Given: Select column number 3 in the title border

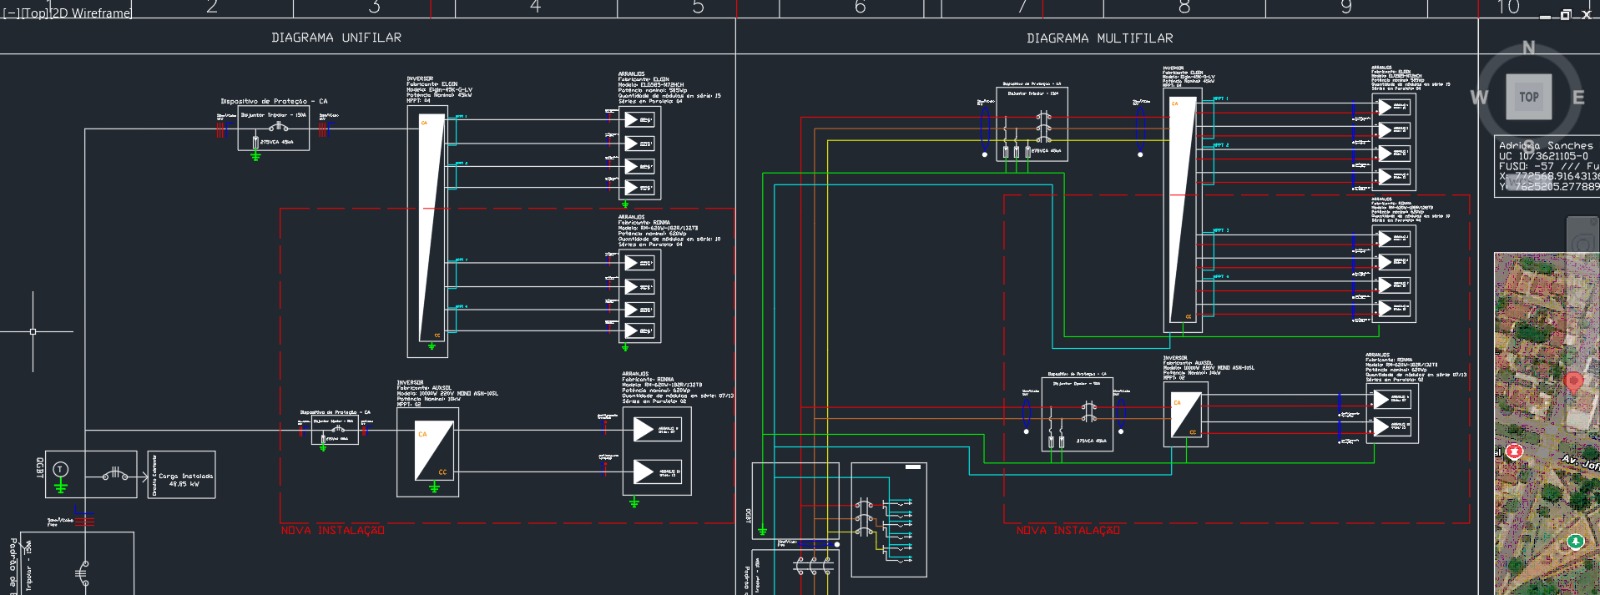Looking at the screenshot, I should pos(374,8).
